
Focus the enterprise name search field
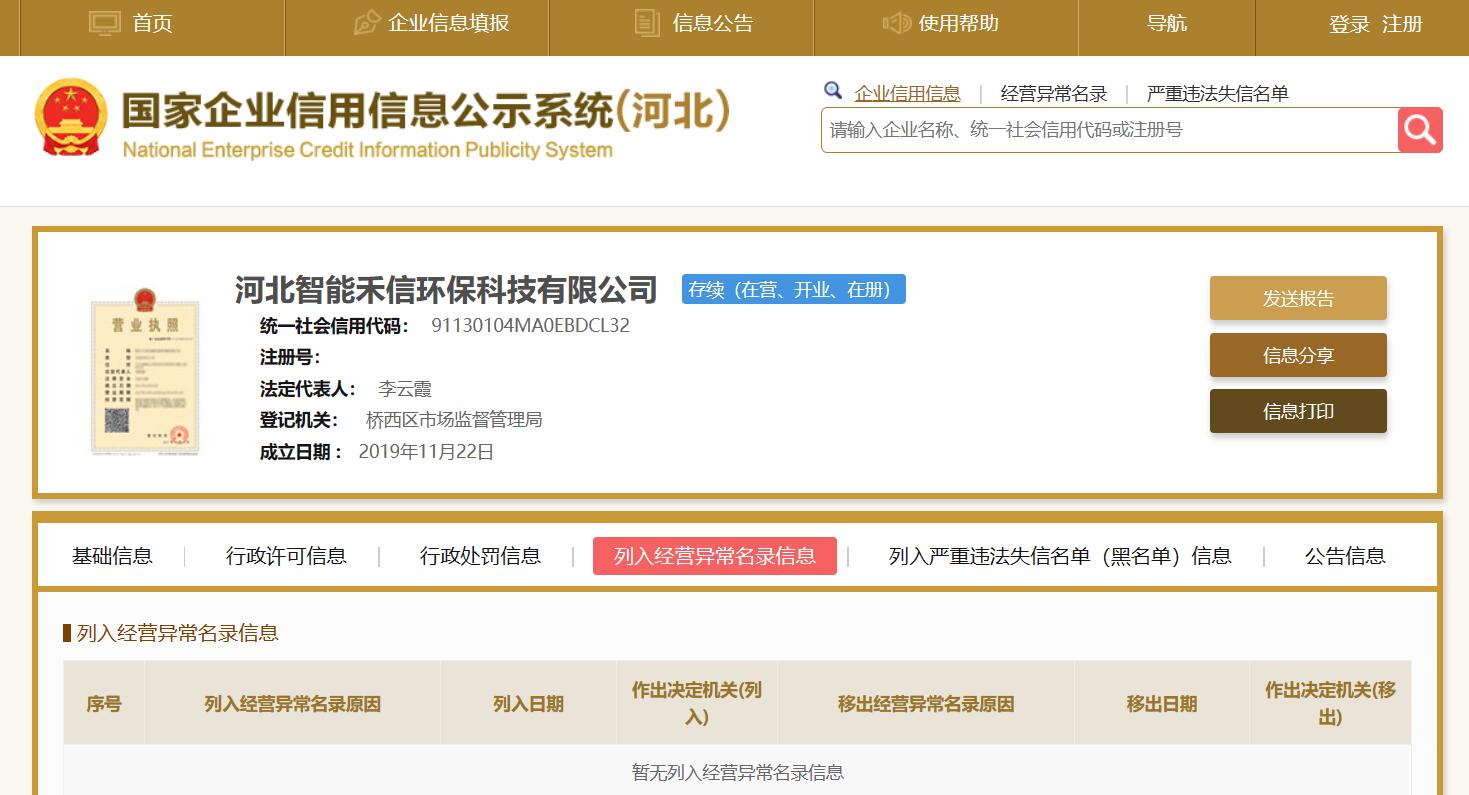click(x=1109, y=130)
